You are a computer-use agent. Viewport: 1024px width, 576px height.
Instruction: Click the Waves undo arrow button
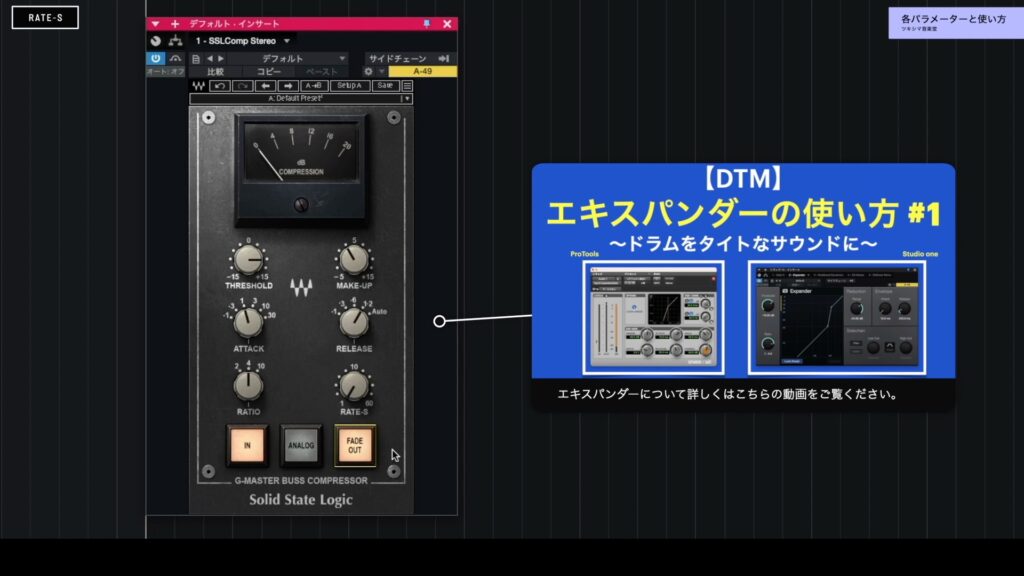click(x=219, y=86)
